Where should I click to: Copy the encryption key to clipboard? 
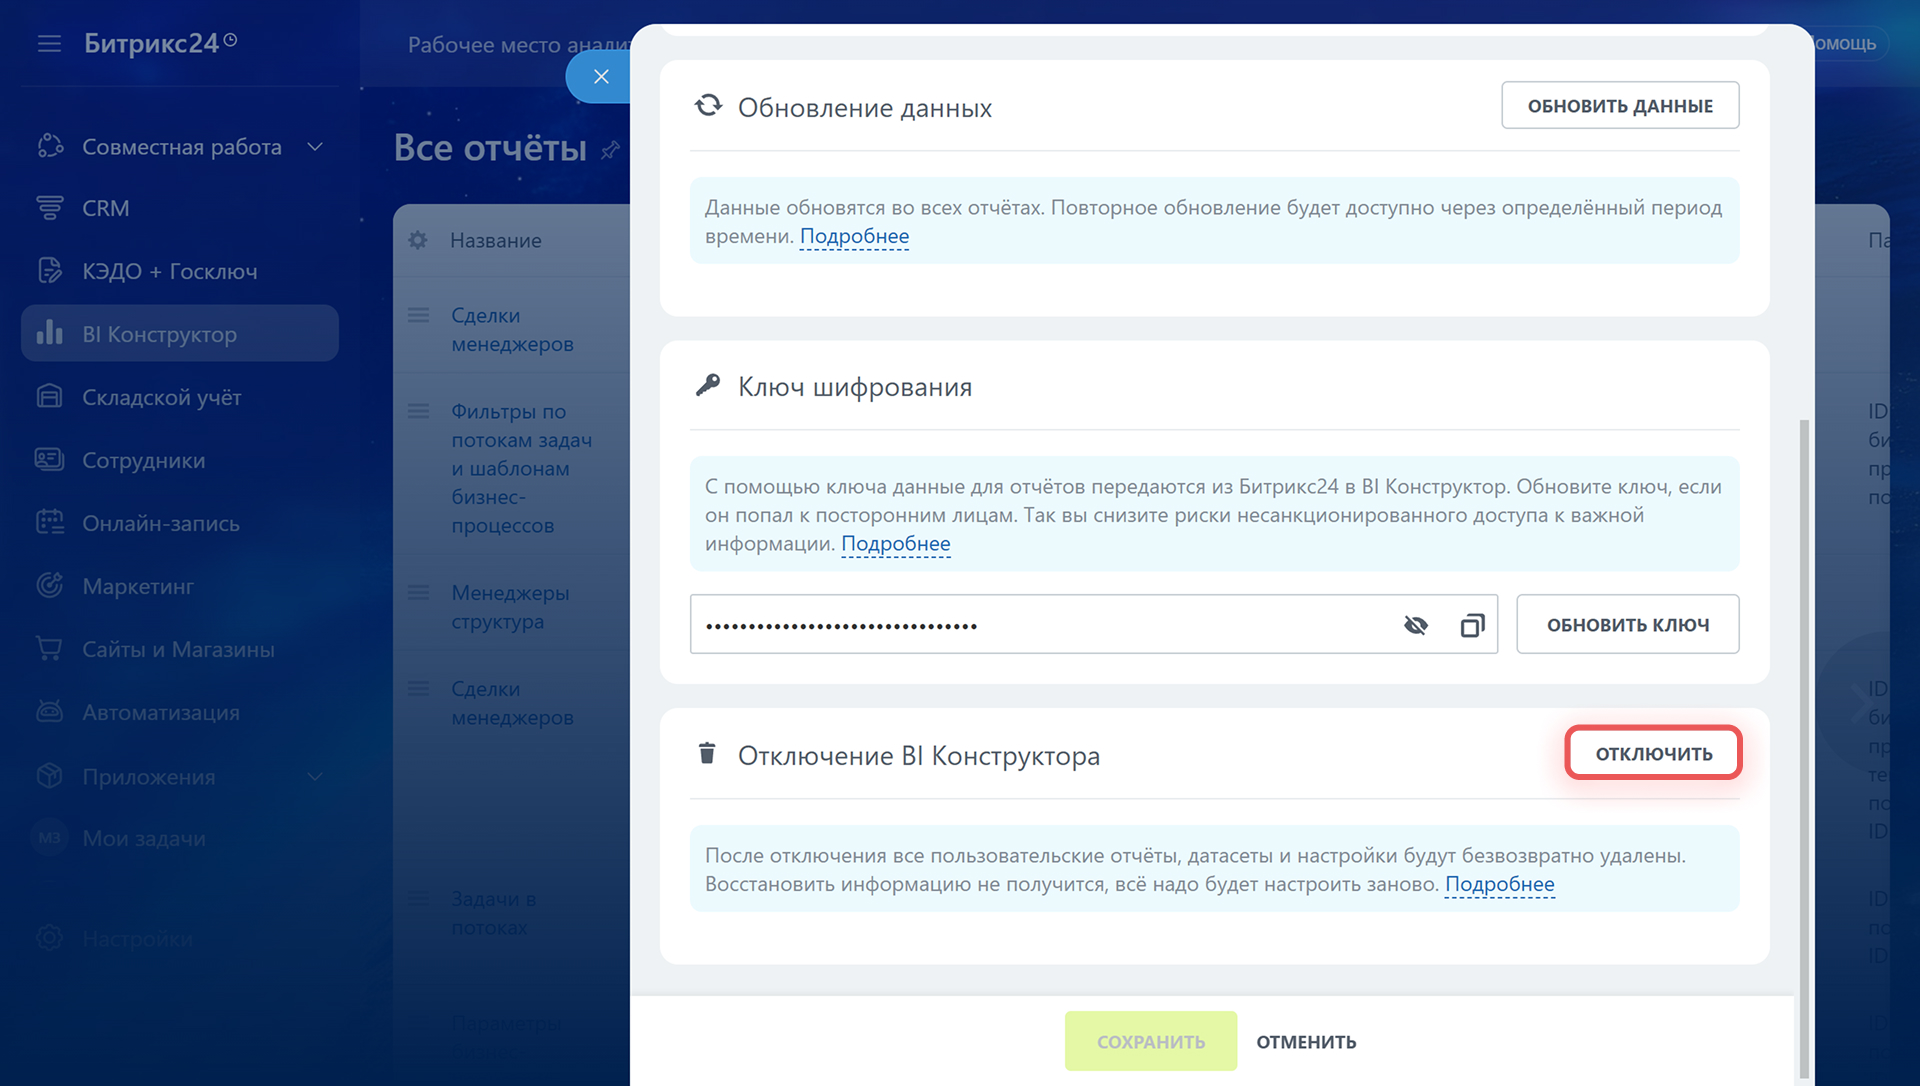coord(1472,625)
